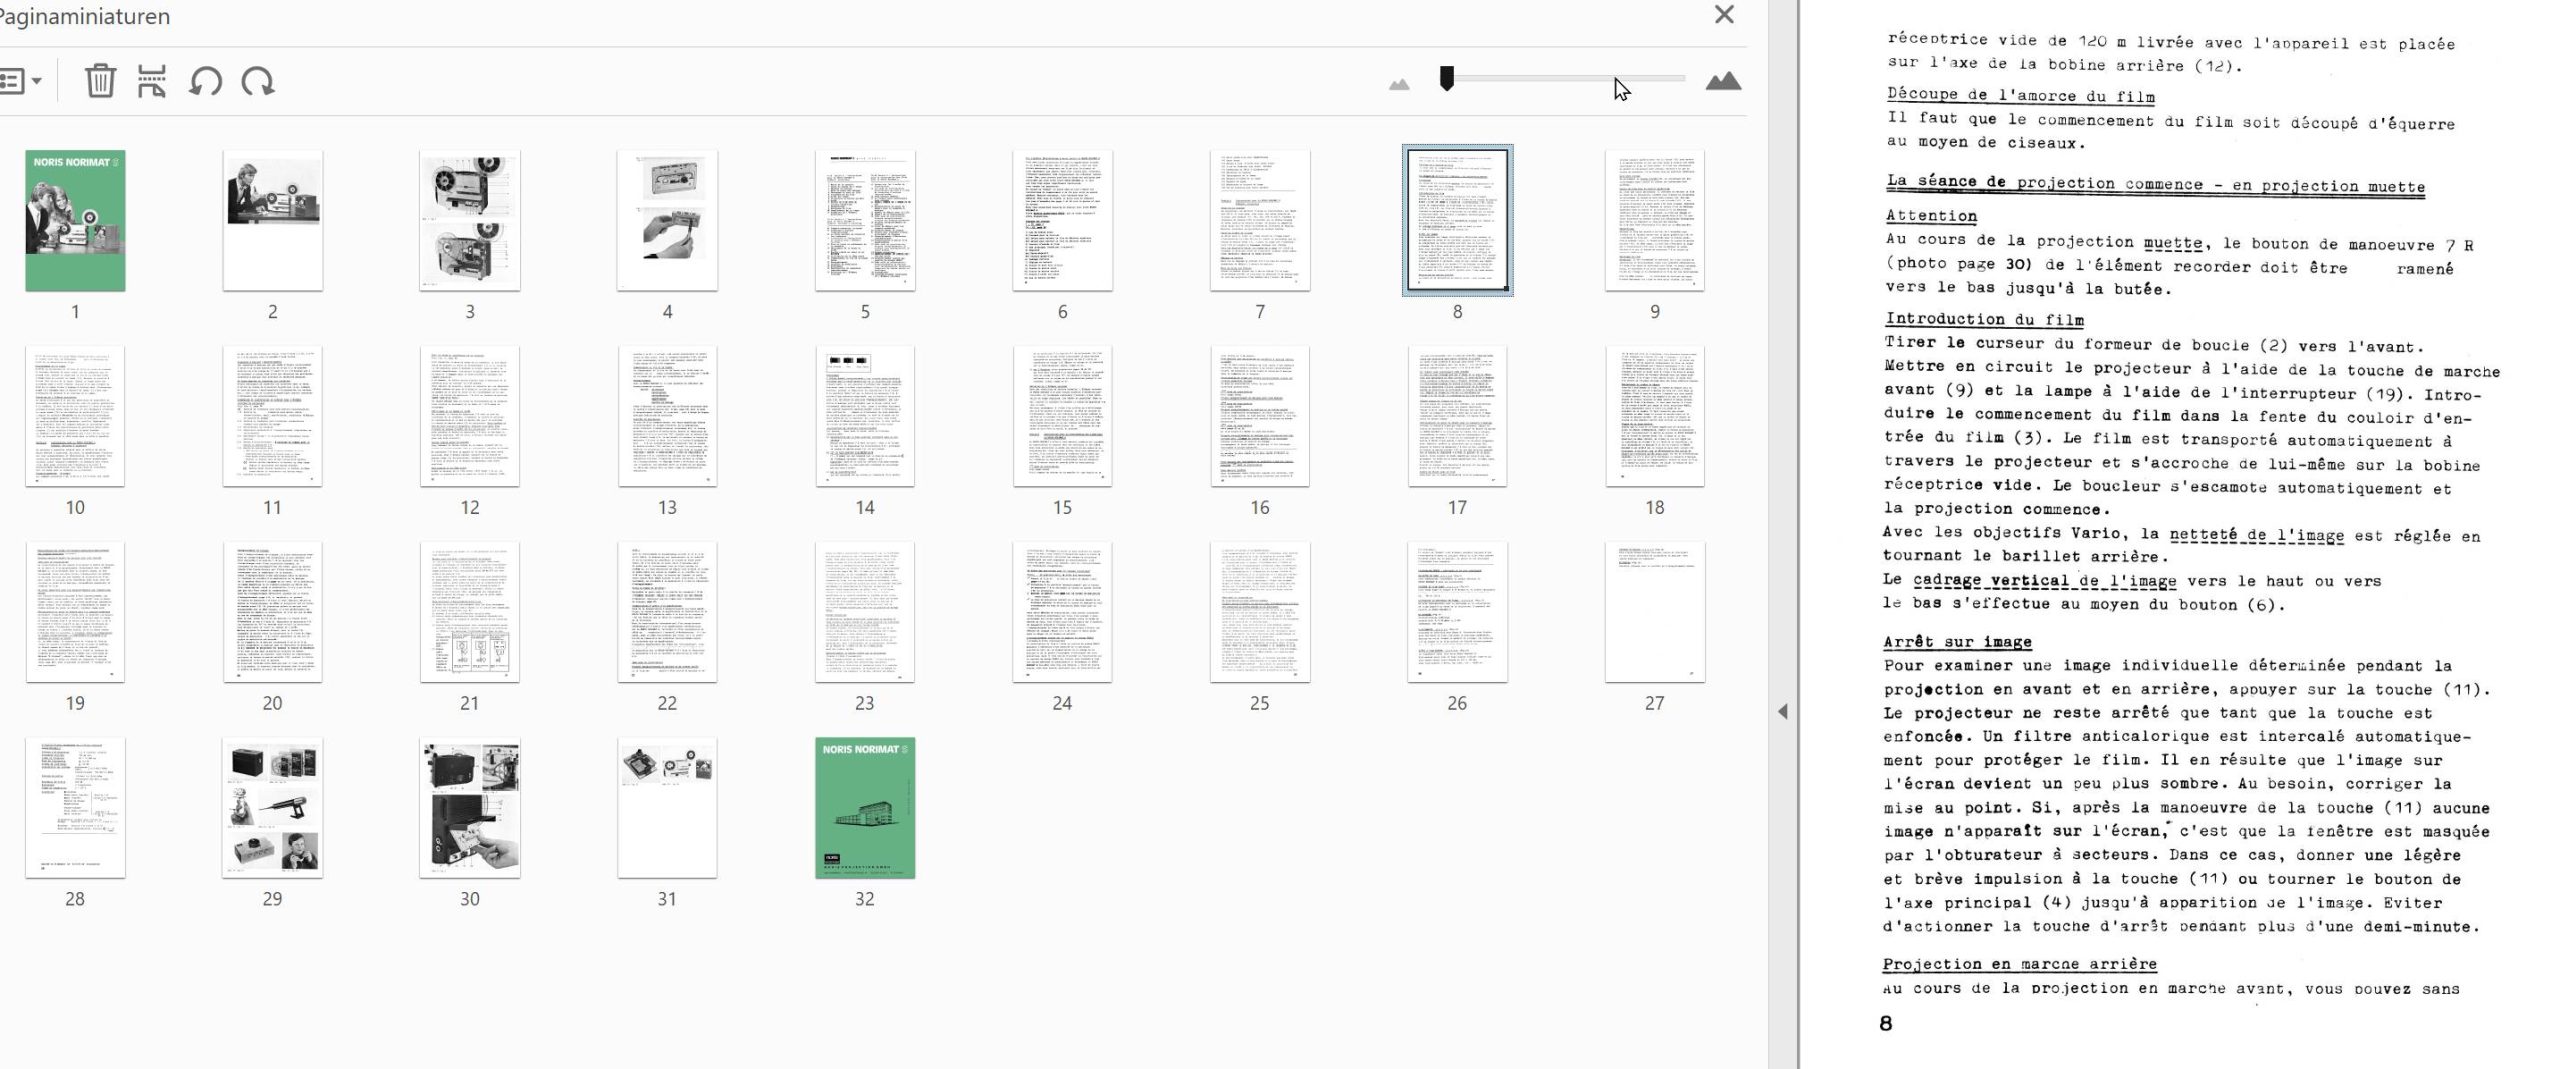Open page 4 thumbnail showing cassette
2560x1069 pixels.
[667, 221]
